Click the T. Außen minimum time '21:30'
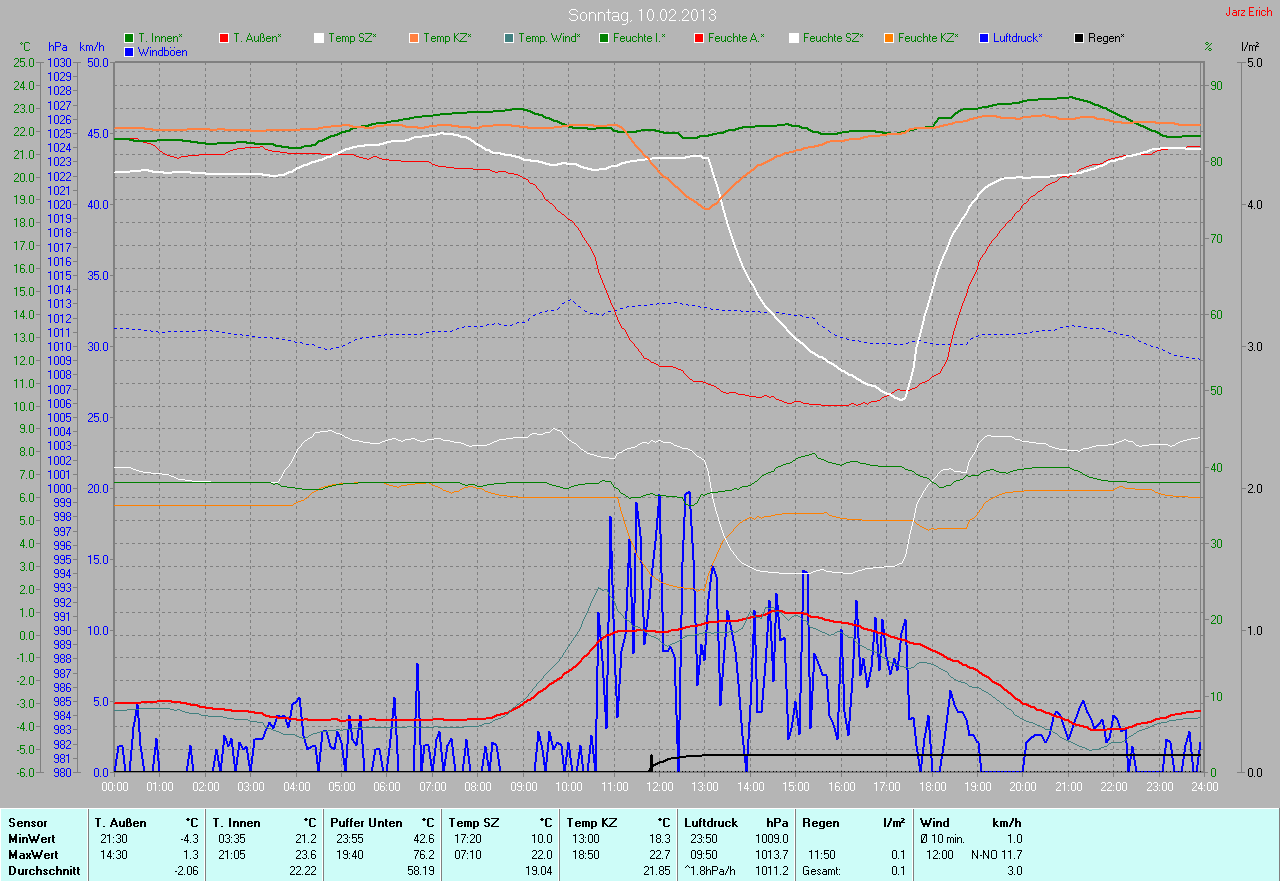 112,838
